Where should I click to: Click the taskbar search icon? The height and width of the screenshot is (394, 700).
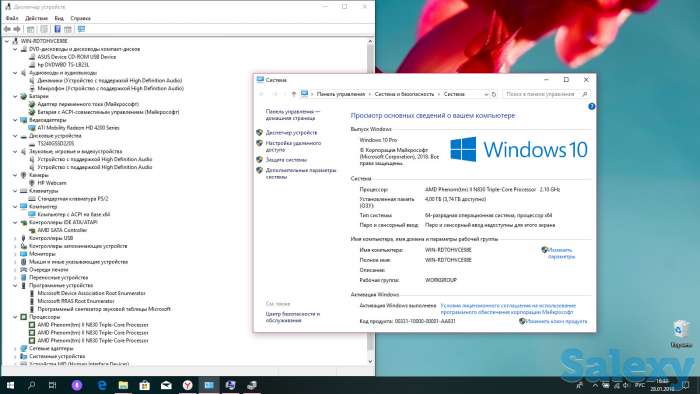click(x=31, y=385)
